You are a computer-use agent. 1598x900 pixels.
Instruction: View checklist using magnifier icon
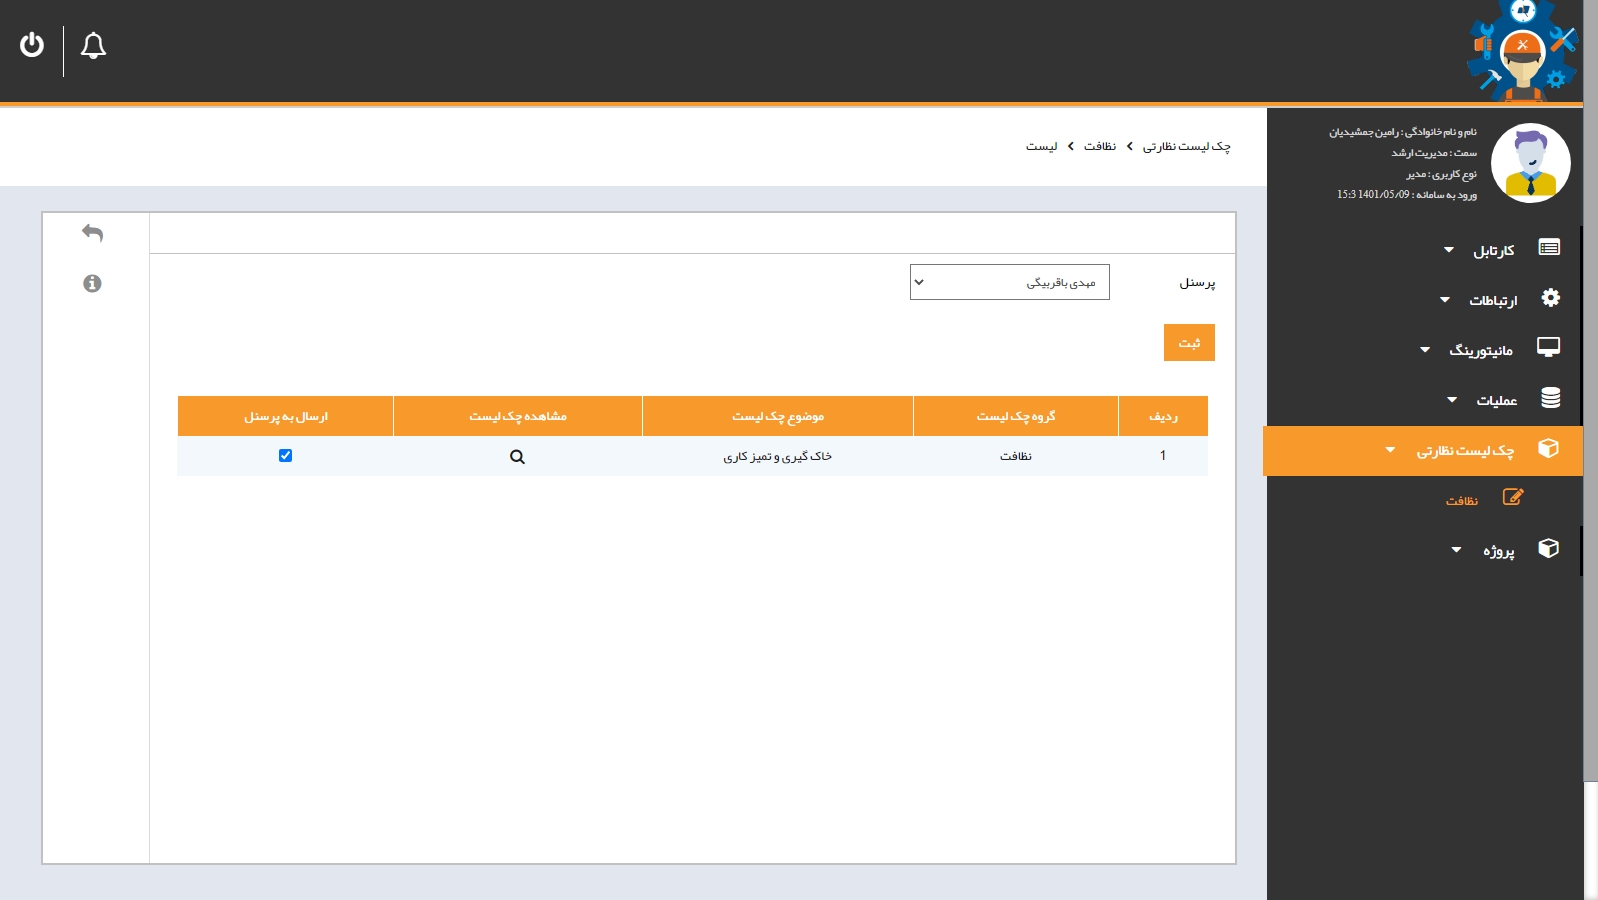[517, 457]
